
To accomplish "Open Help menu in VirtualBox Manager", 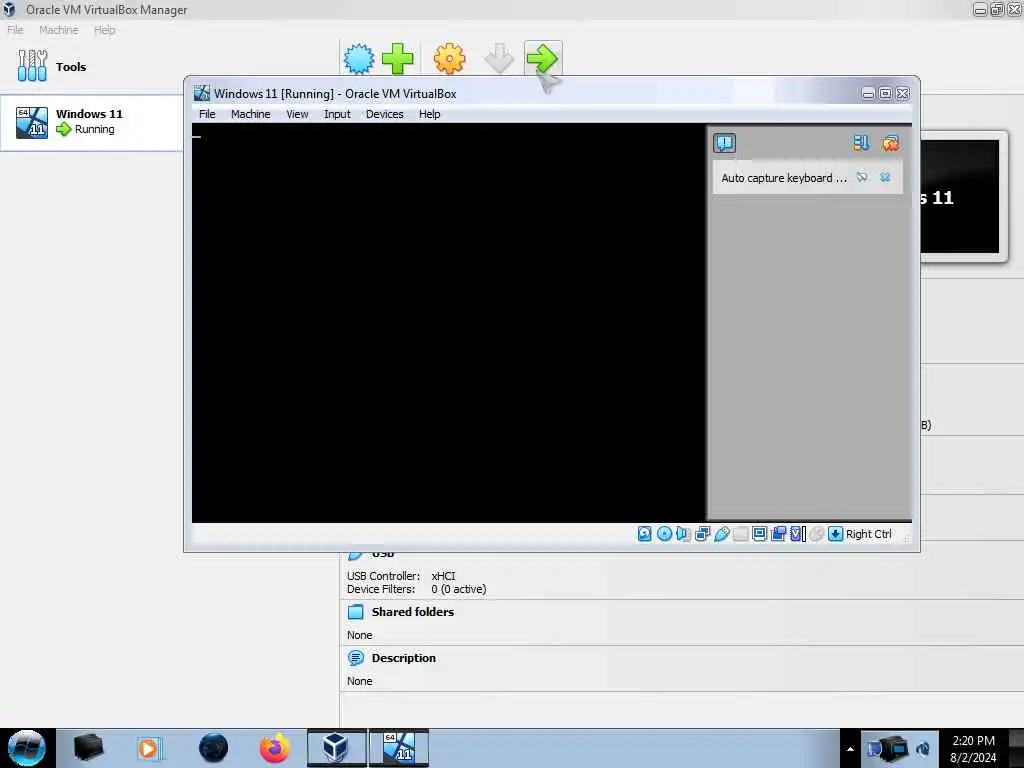I will (104, 30).
